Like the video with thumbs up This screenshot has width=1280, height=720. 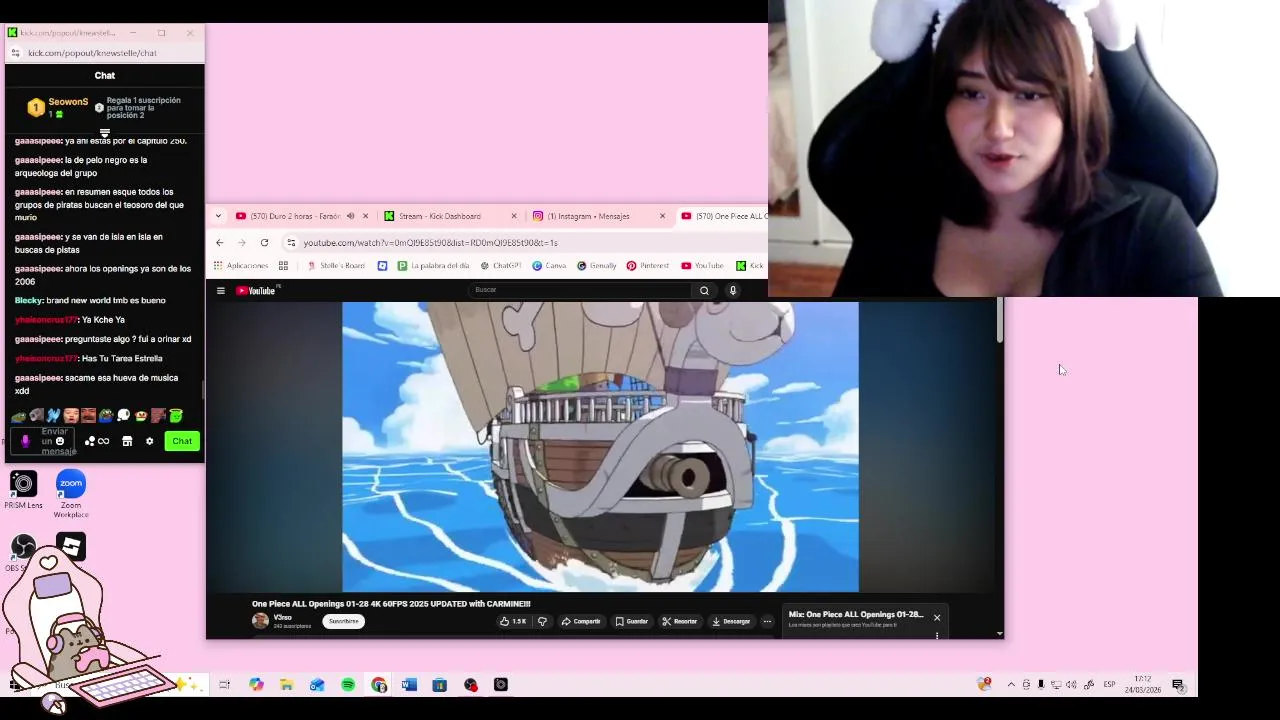tap(513, 621)
